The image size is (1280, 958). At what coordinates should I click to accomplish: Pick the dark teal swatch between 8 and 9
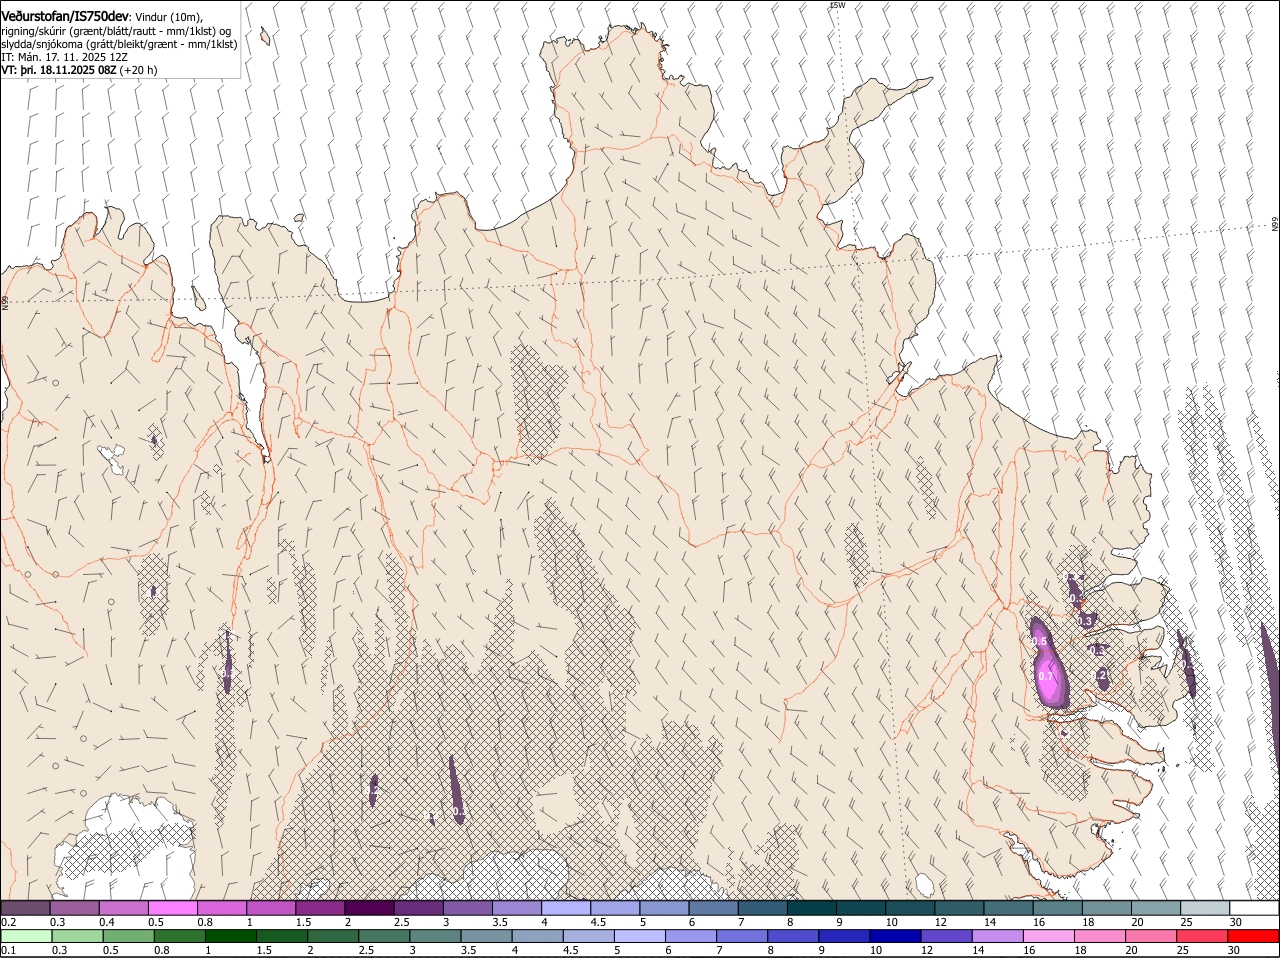[811, 908]
